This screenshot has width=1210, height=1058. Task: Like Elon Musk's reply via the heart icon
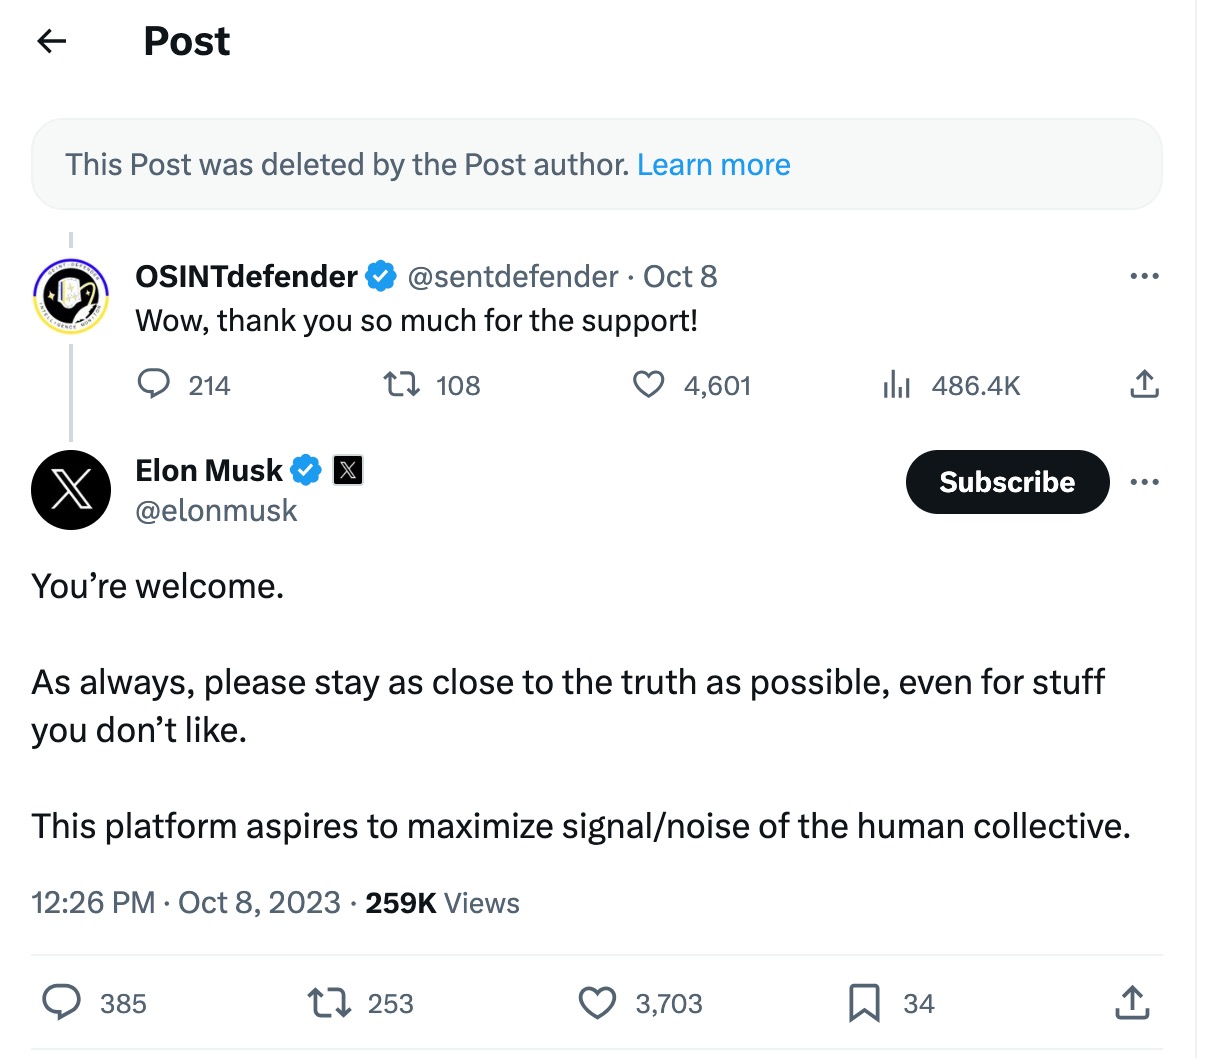[x=597, y=1003]
